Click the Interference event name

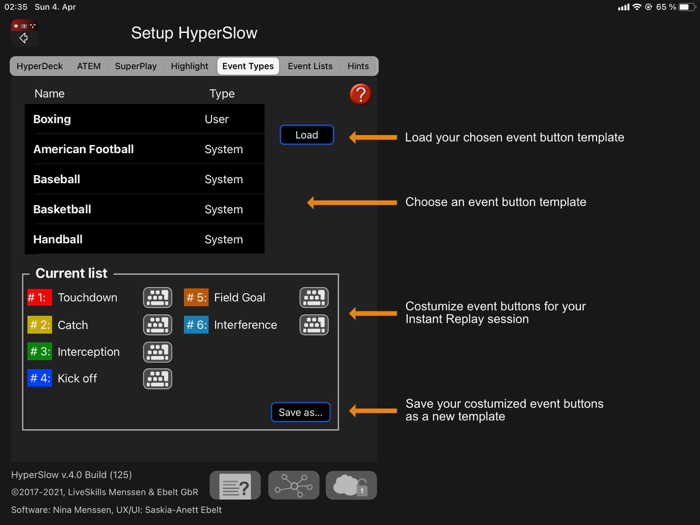coord(246,325)
